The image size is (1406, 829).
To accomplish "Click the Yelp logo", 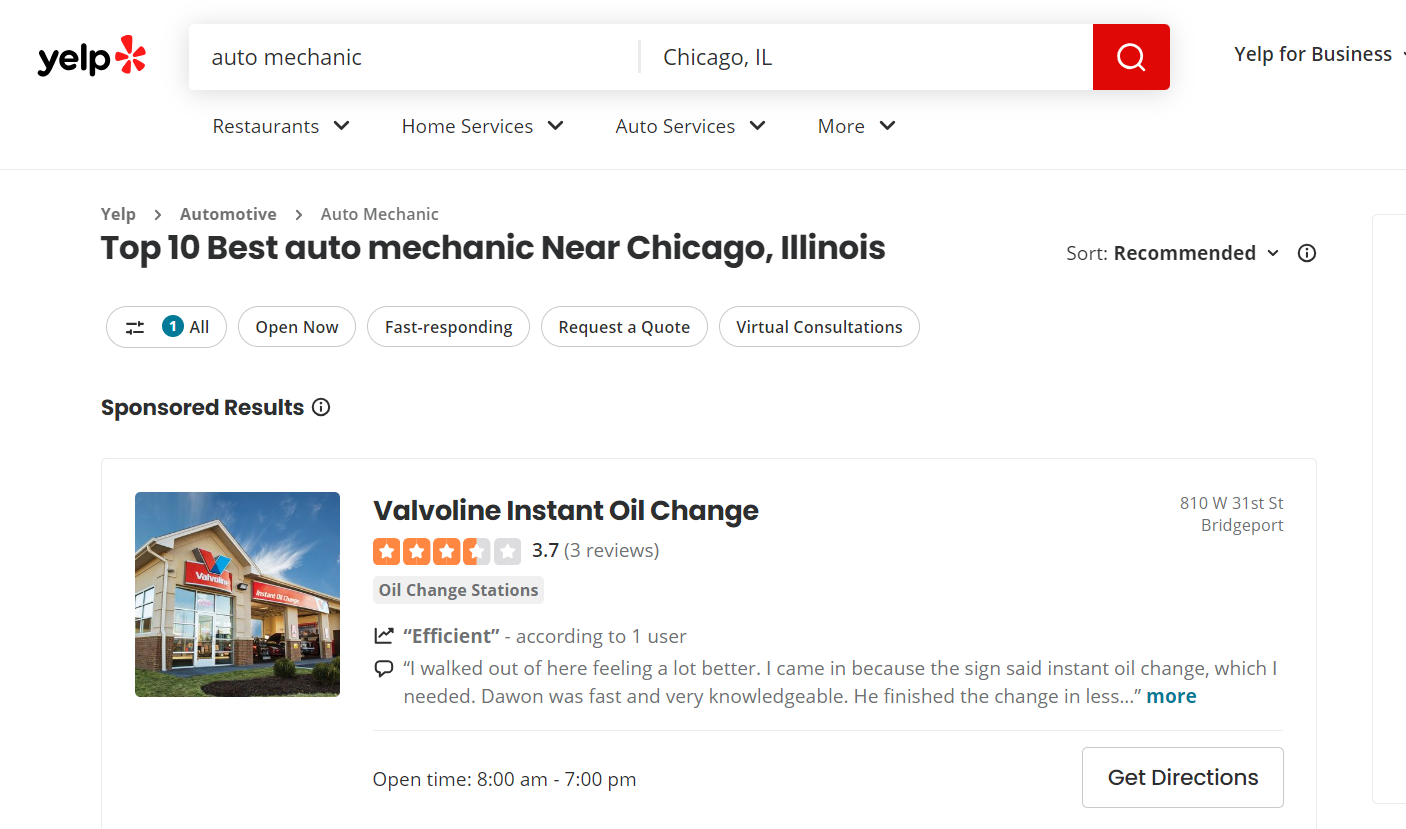I will (92, 57).
